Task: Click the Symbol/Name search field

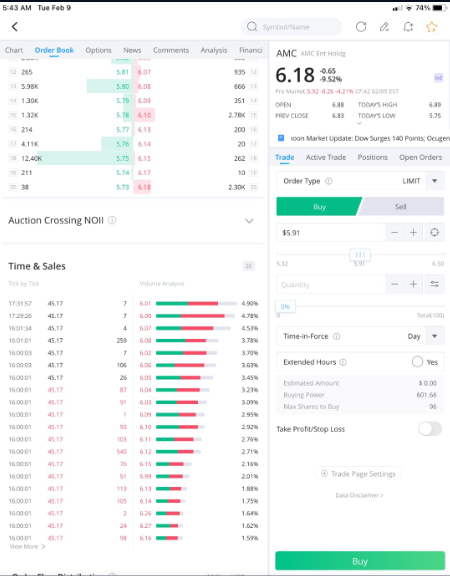Action: coord(291,27)
